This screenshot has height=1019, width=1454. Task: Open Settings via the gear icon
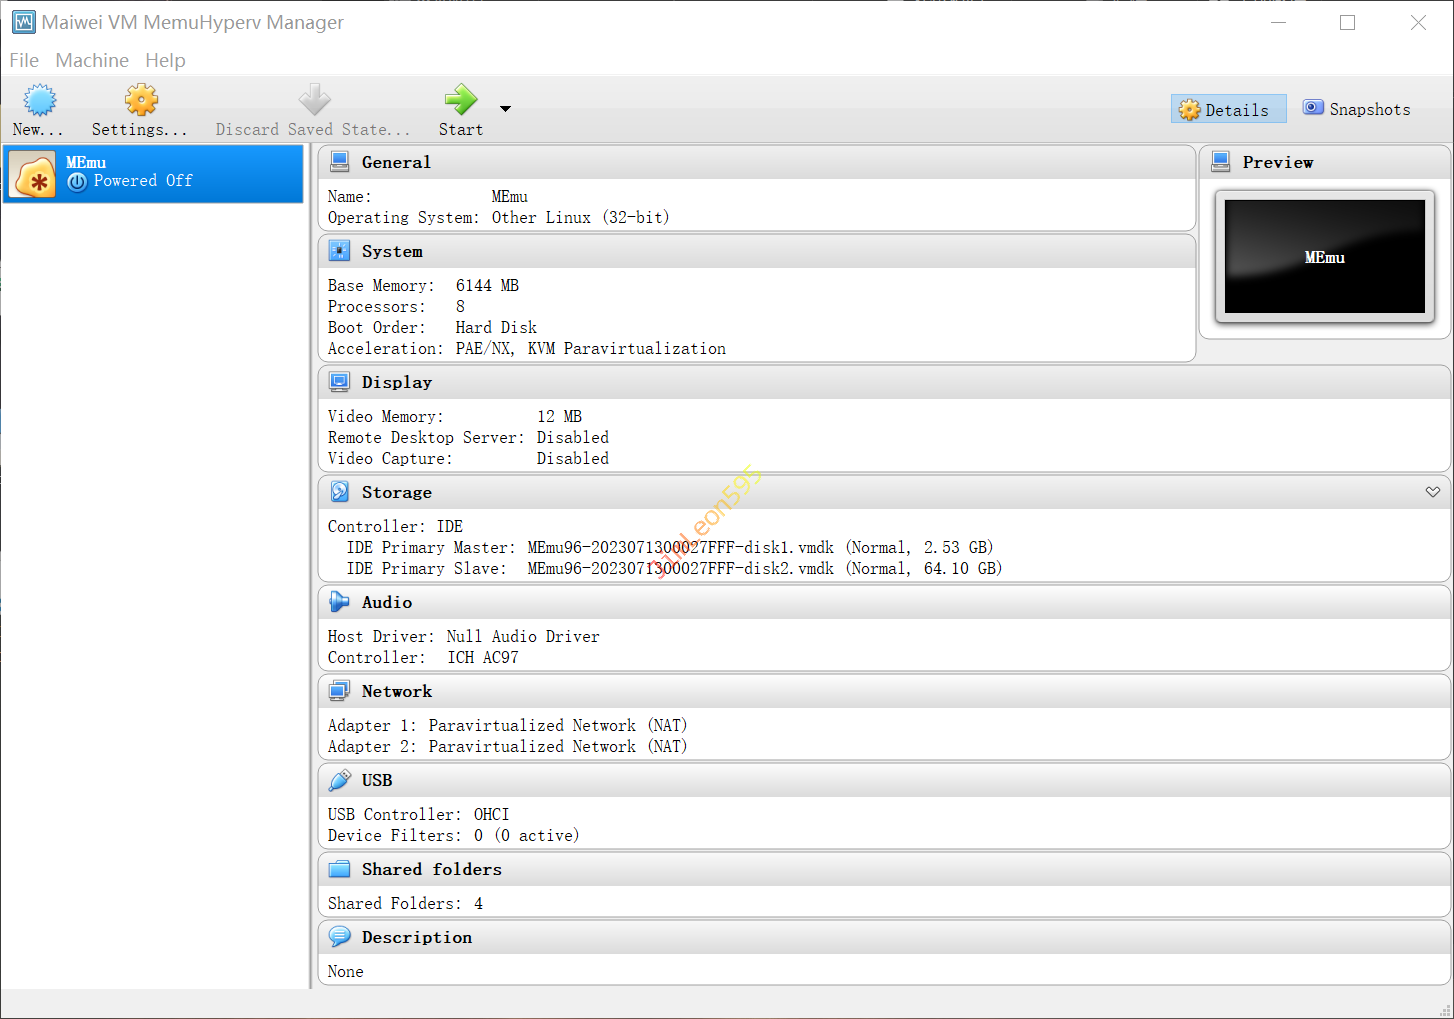coord(141,101)
